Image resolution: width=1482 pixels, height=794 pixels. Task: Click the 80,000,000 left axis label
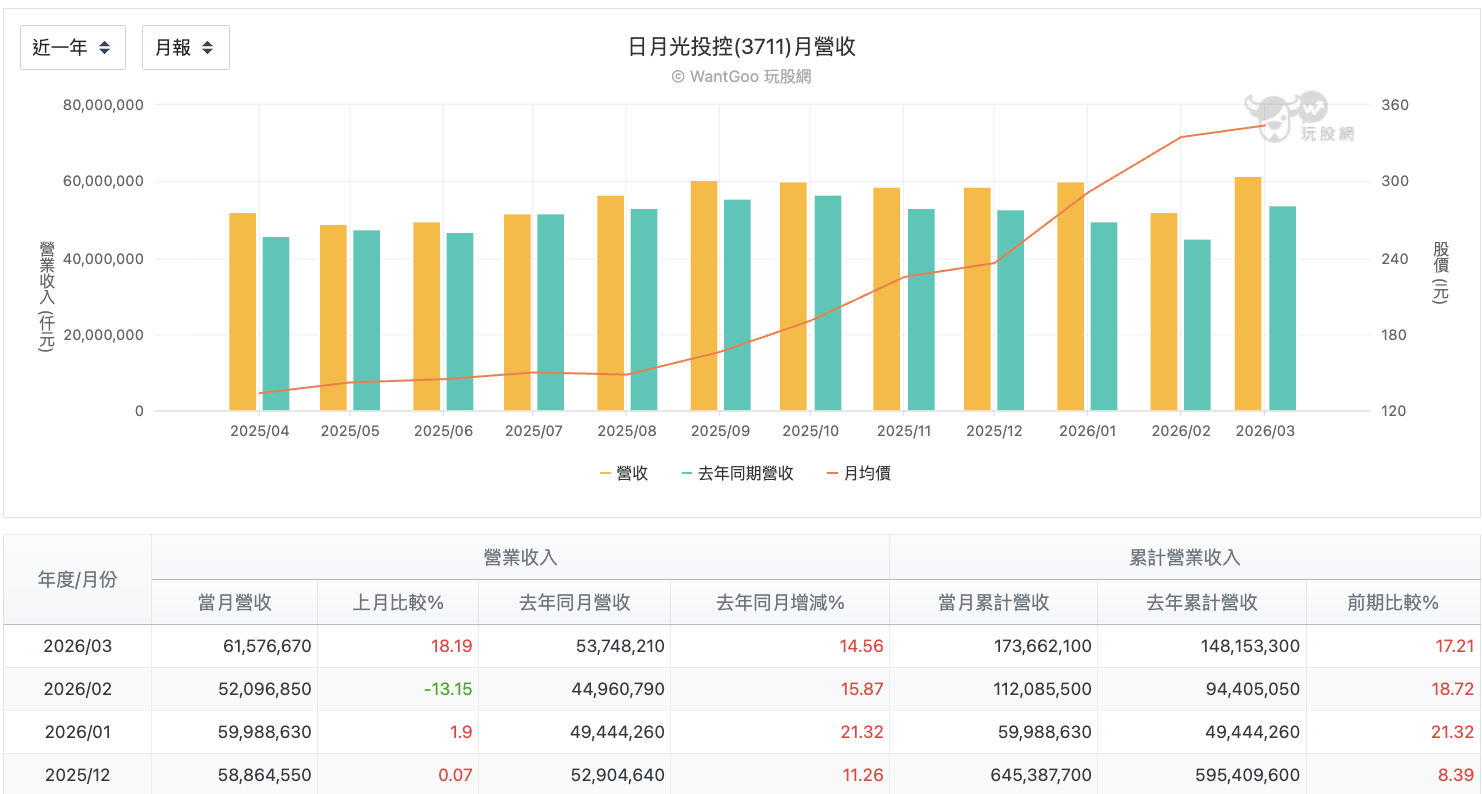tap(103, 105)
